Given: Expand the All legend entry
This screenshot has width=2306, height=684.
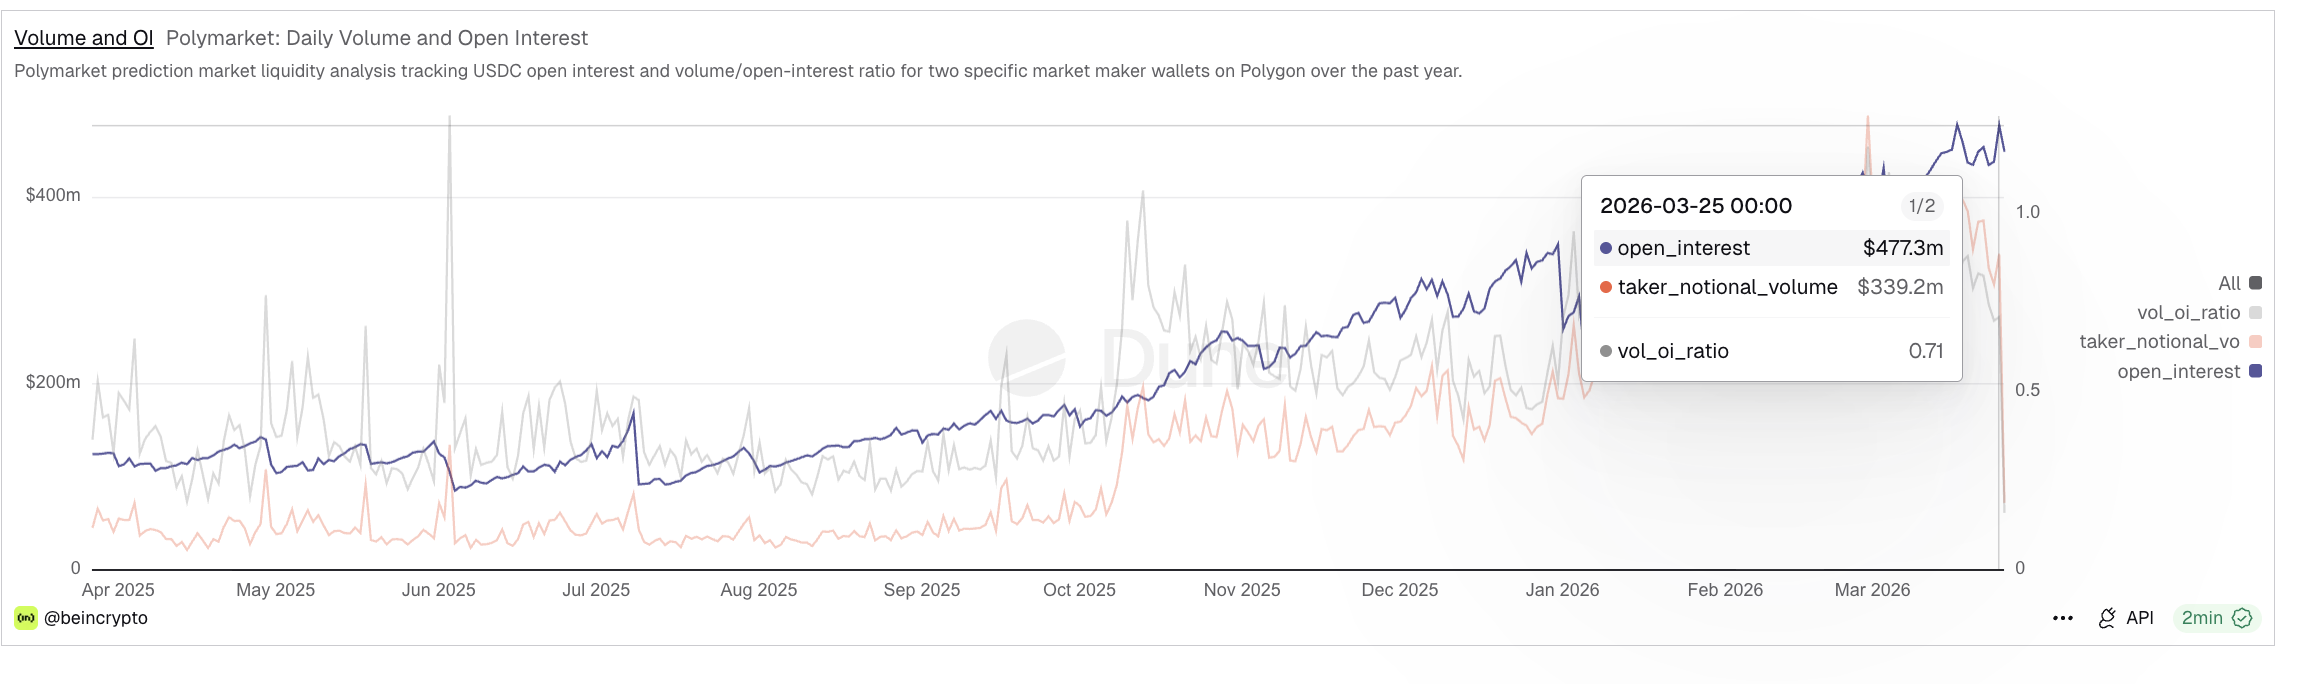Looking at the screenshot, I should 2230,283.
